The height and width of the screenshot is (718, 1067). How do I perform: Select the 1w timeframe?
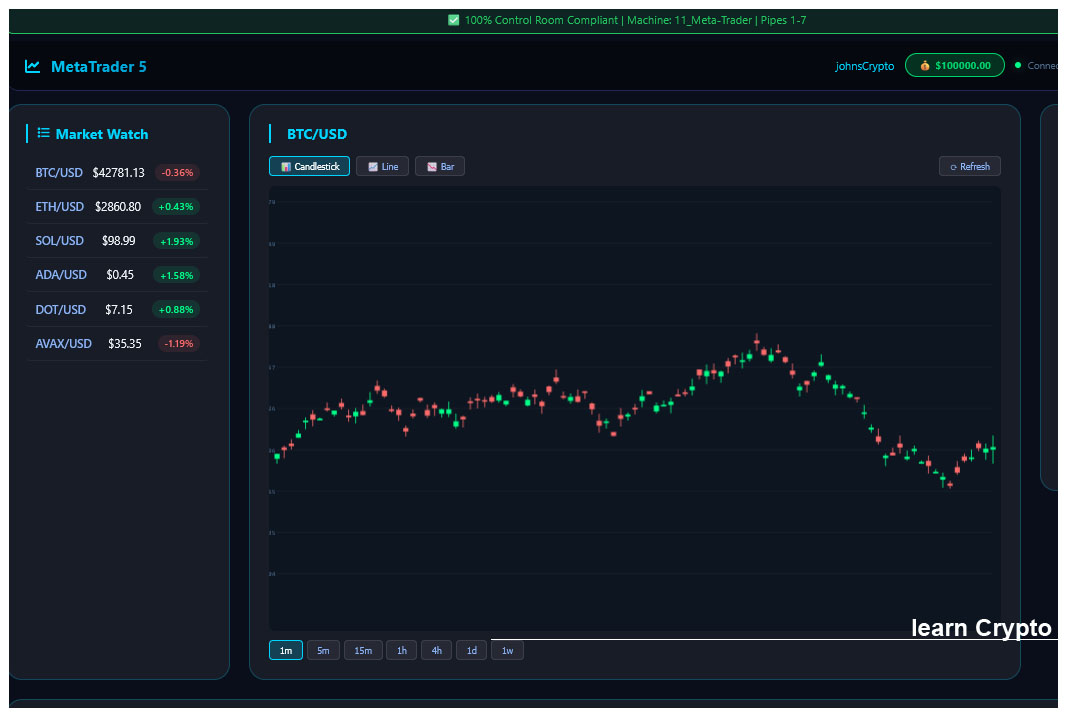coord(508,650)
